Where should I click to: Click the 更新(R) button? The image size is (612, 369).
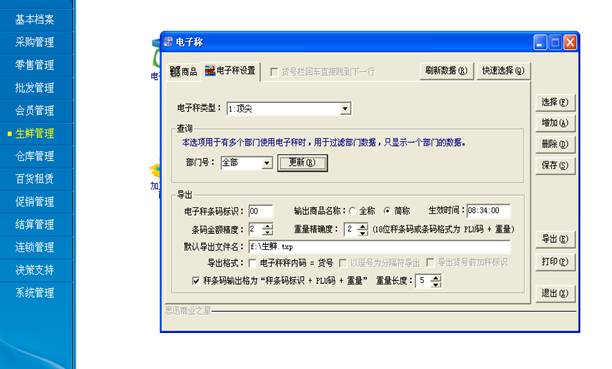click(x=302, y=162)
